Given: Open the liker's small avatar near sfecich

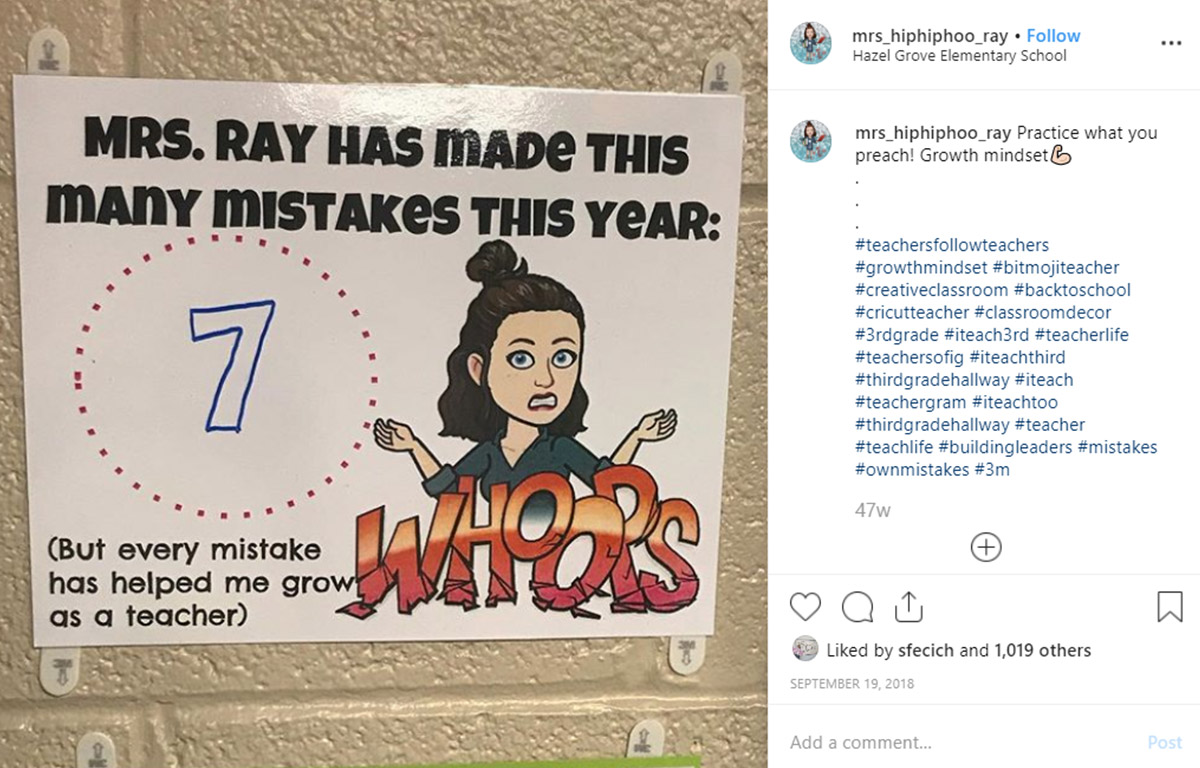Looking at the screenshot, I should click(804, 649).
